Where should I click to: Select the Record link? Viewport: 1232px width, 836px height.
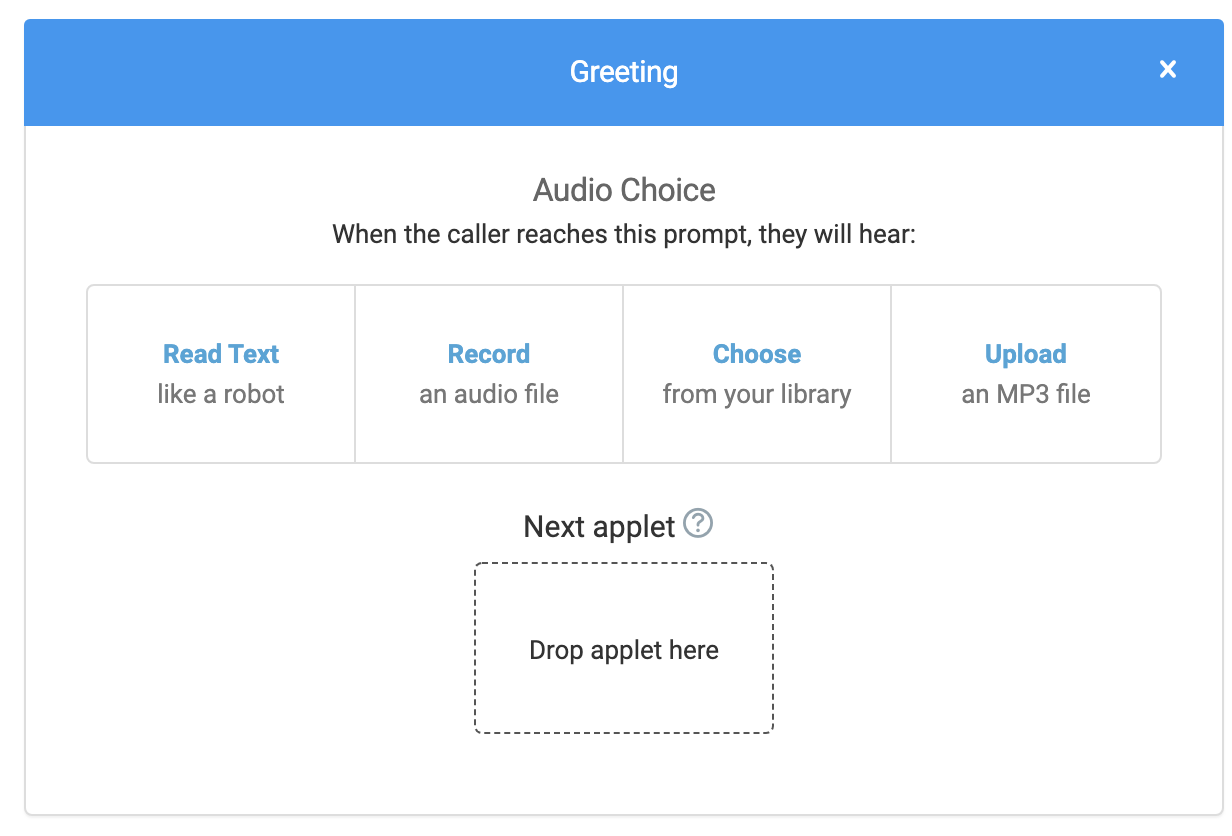click(489, 354)
